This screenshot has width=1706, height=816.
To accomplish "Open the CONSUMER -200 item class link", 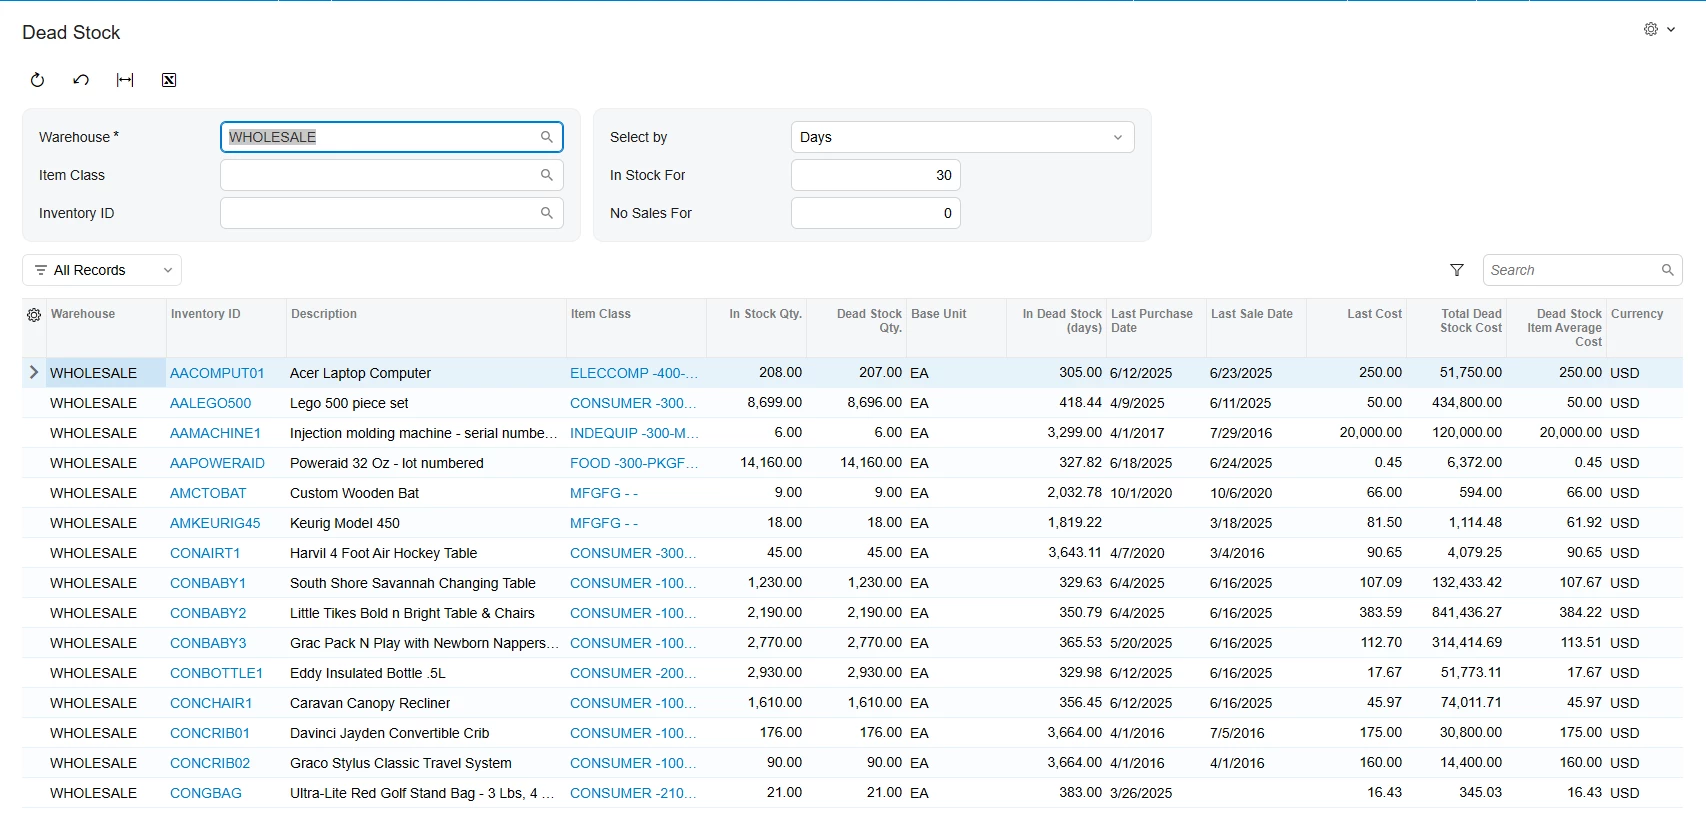I will 633,673.
